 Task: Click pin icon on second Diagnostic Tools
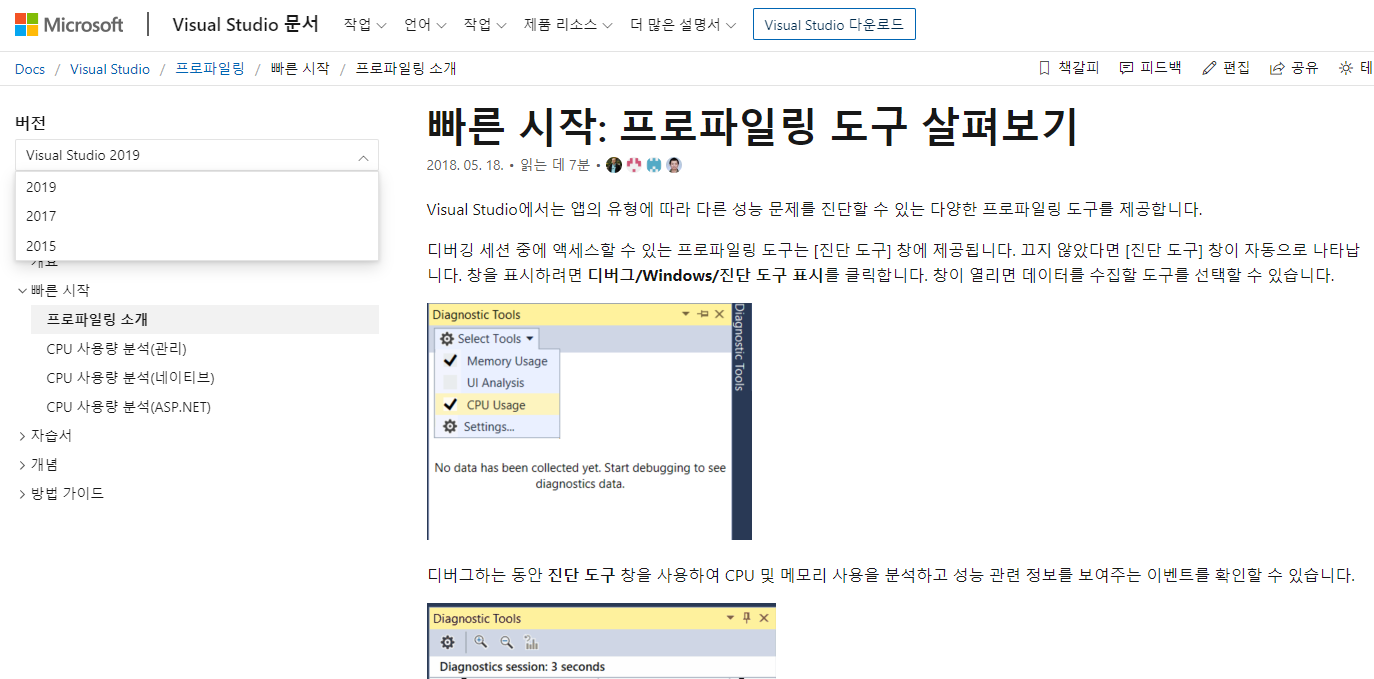coord(746,618)
